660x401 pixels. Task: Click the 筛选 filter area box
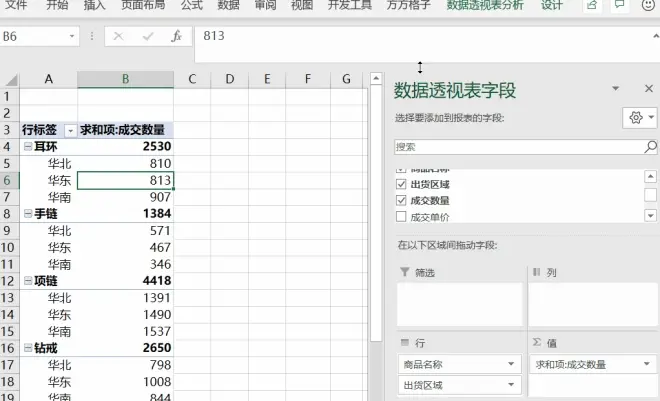460,304
